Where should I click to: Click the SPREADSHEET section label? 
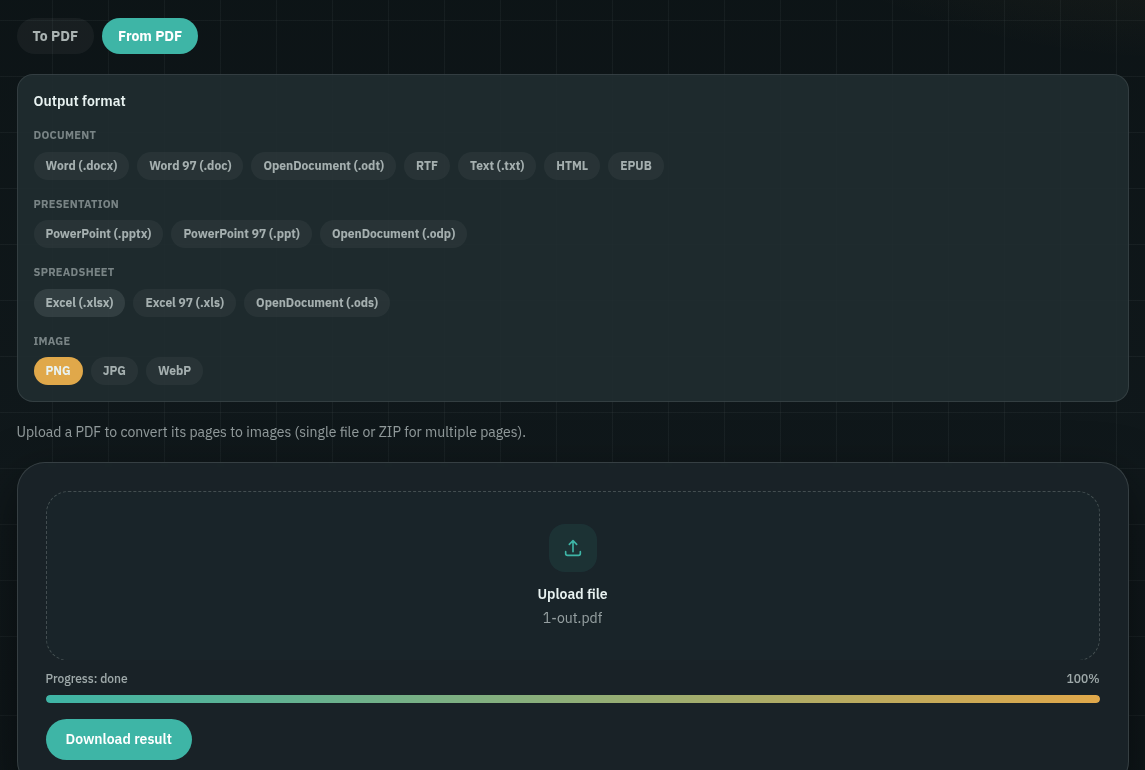coord(74,272)
